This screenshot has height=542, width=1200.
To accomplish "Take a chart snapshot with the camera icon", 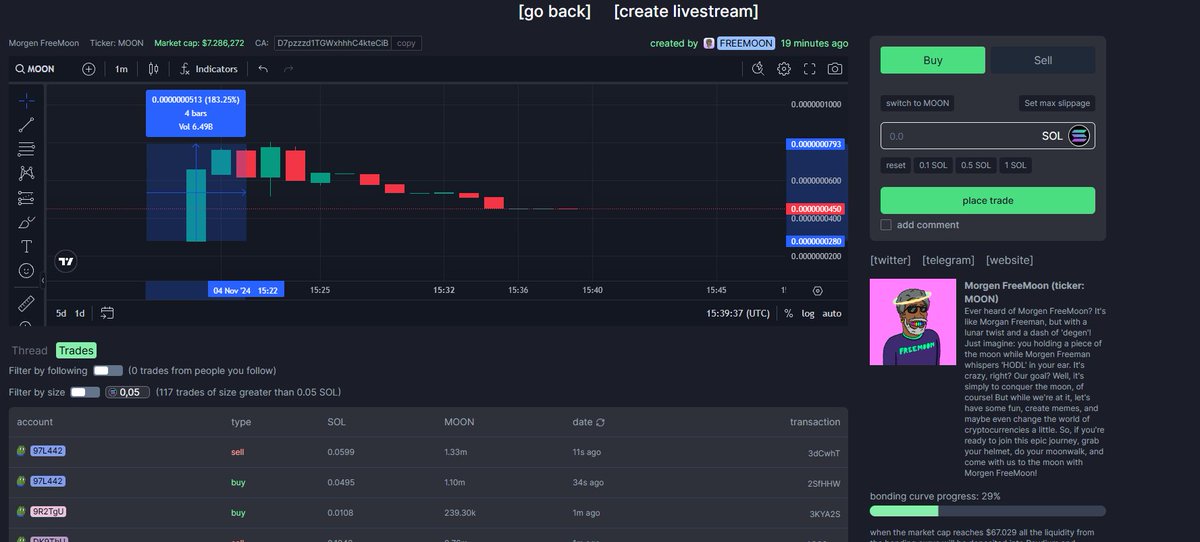I will [835, 69].
